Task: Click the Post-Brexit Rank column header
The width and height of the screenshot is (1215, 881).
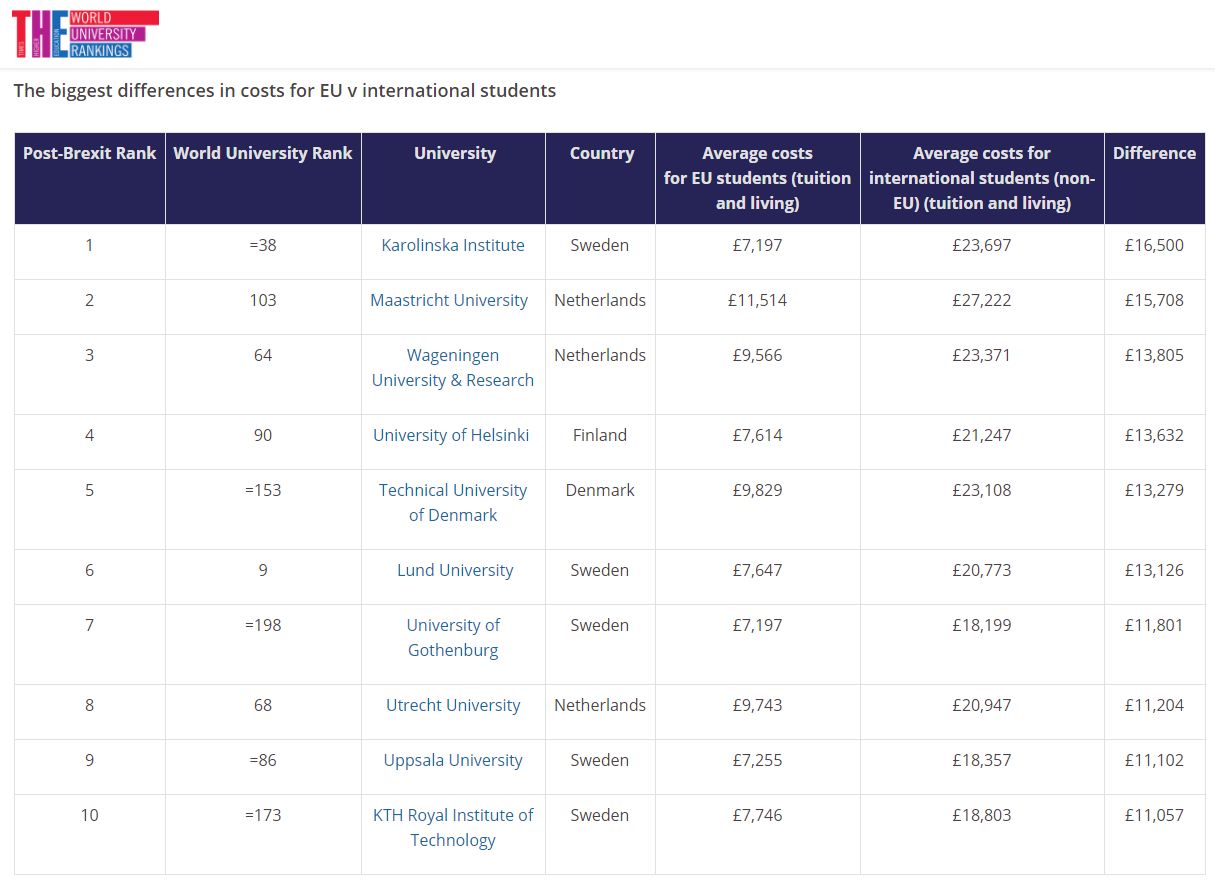Action: (x=90, y=153)
